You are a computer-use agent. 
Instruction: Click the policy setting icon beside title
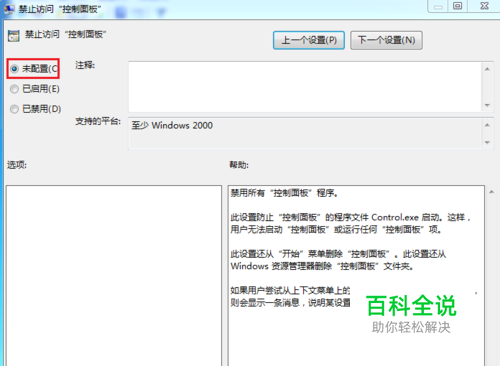tap(14, 36)
